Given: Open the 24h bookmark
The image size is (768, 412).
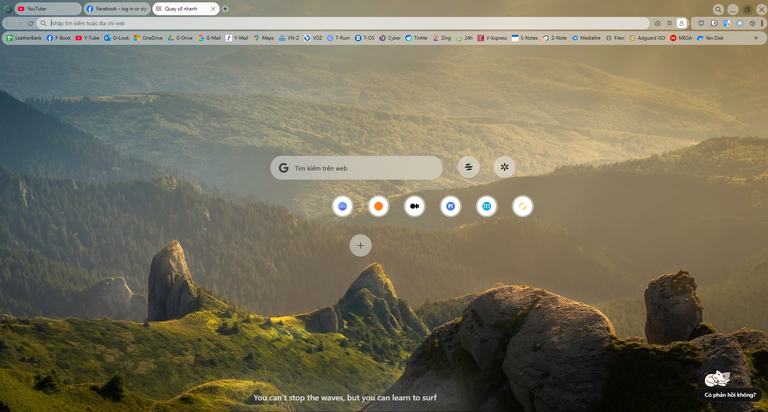Looking at the screenshot, I should (x=464, y=38).
